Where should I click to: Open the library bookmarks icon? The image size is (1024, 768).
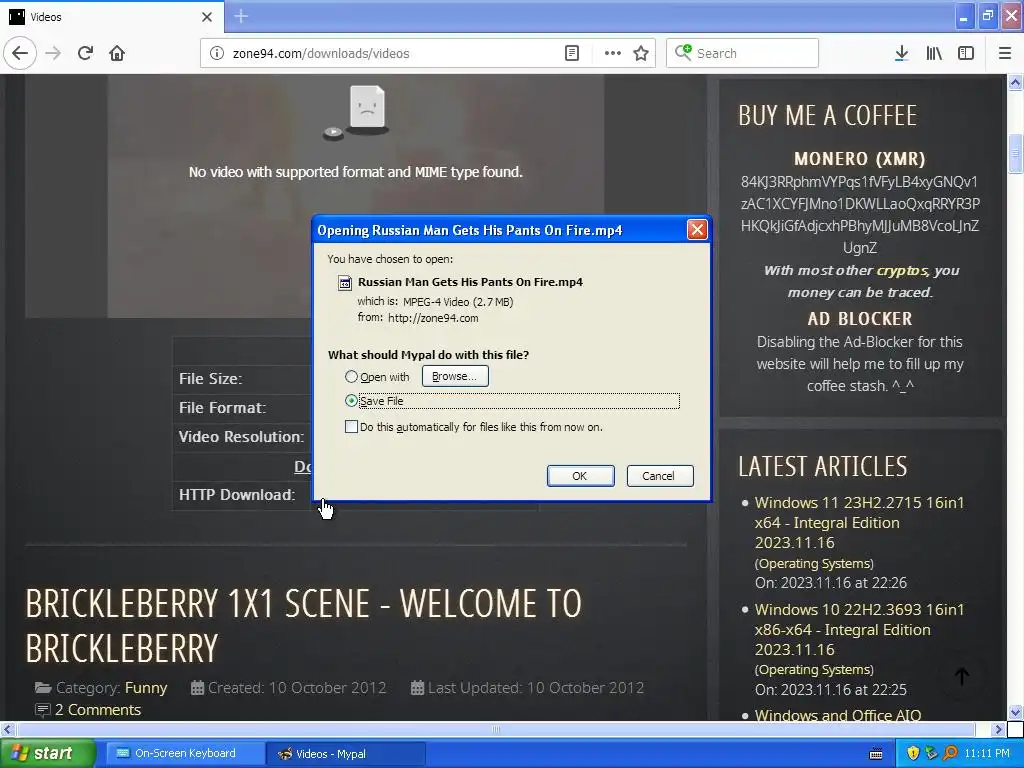pyautogui.click(x=934, y=53)
